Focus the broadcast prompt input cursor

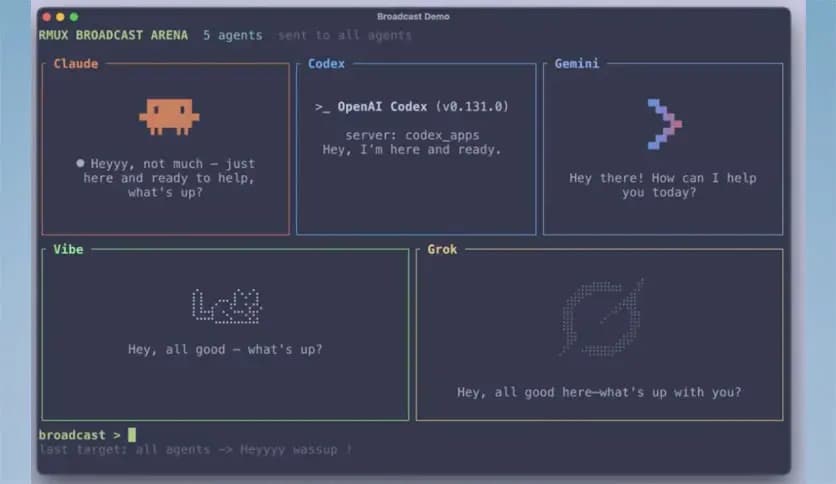[x=132, y=435]
